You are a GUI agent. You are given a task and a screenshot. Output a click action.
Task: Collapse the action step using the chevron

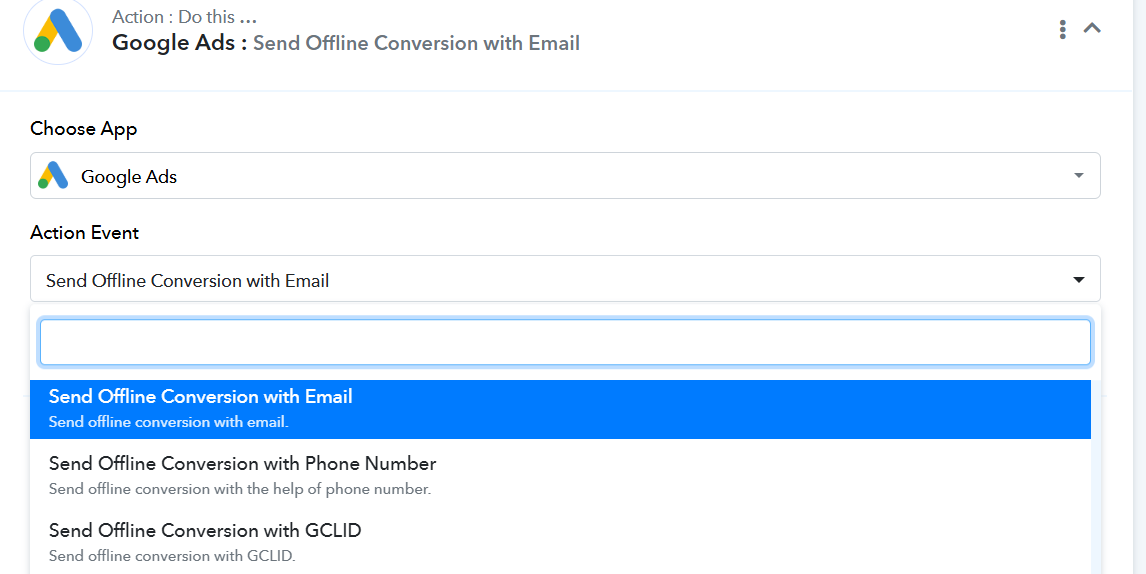(1092, 29)
